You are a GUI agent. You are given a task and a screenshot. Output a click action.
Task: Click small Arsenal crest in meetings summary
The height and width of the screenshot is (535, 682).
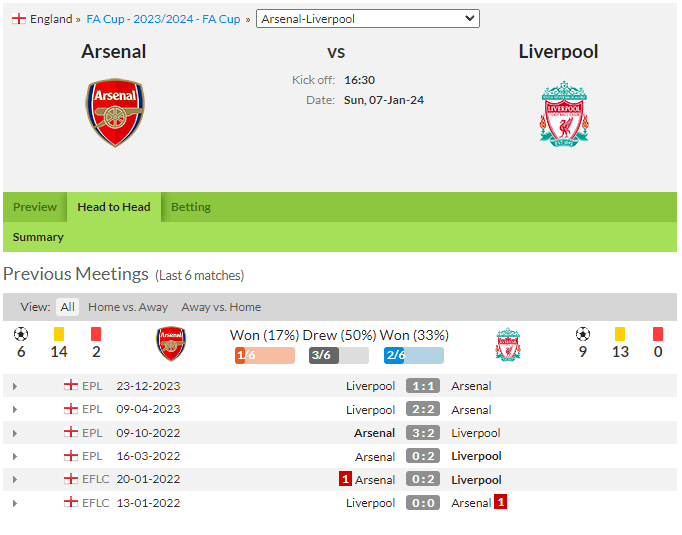tap(171, 344)
